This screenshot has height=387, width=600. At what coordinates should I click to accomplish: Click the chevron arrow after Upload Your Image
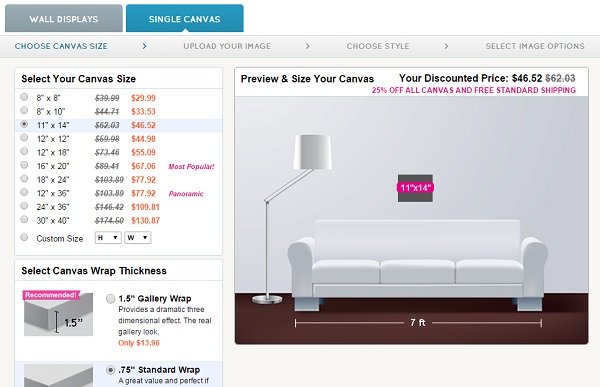click(x=307, y=46)
